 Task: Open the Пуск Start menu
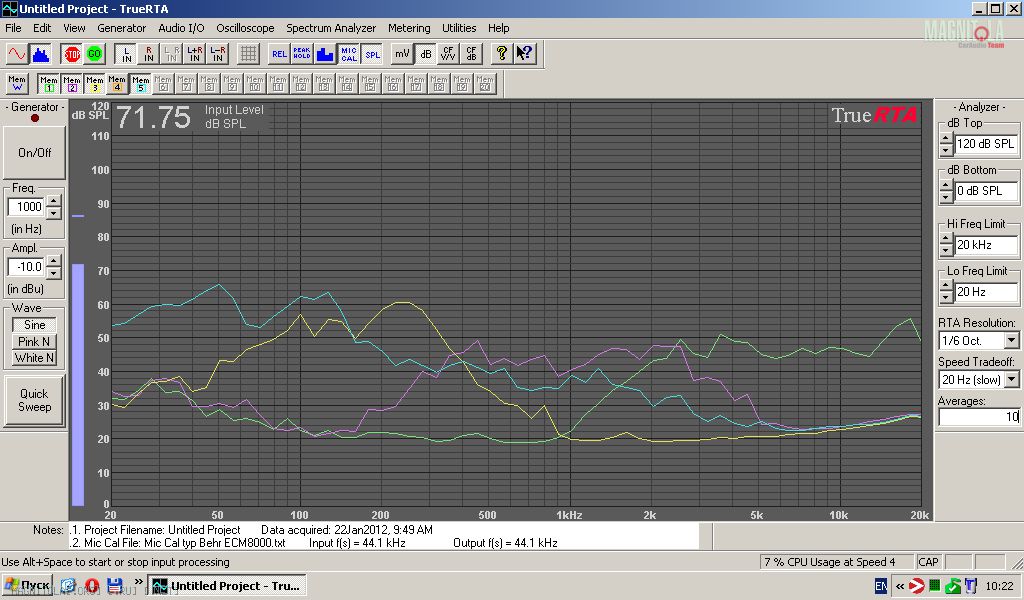click(27, 586)
